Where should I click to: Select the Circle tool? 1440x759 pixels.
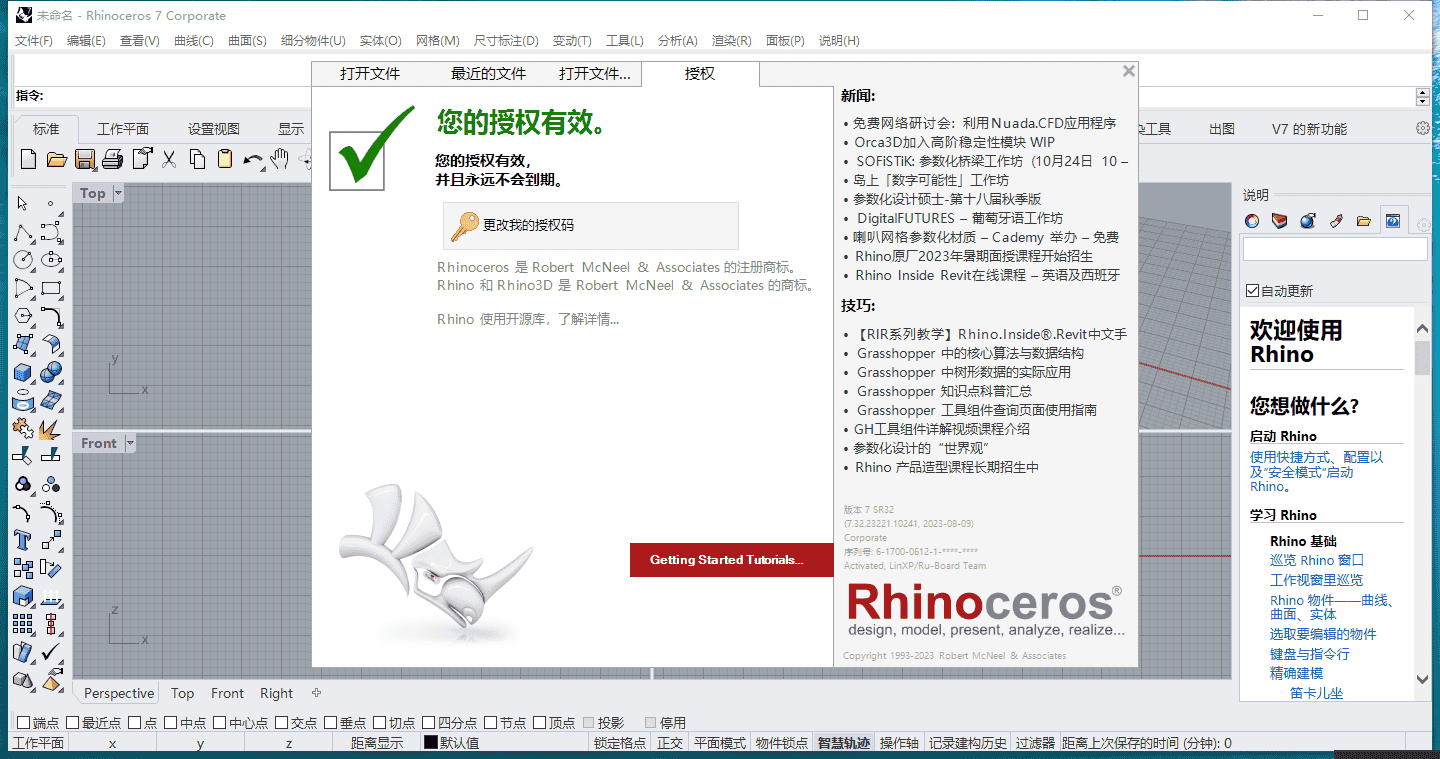[23, 259]
